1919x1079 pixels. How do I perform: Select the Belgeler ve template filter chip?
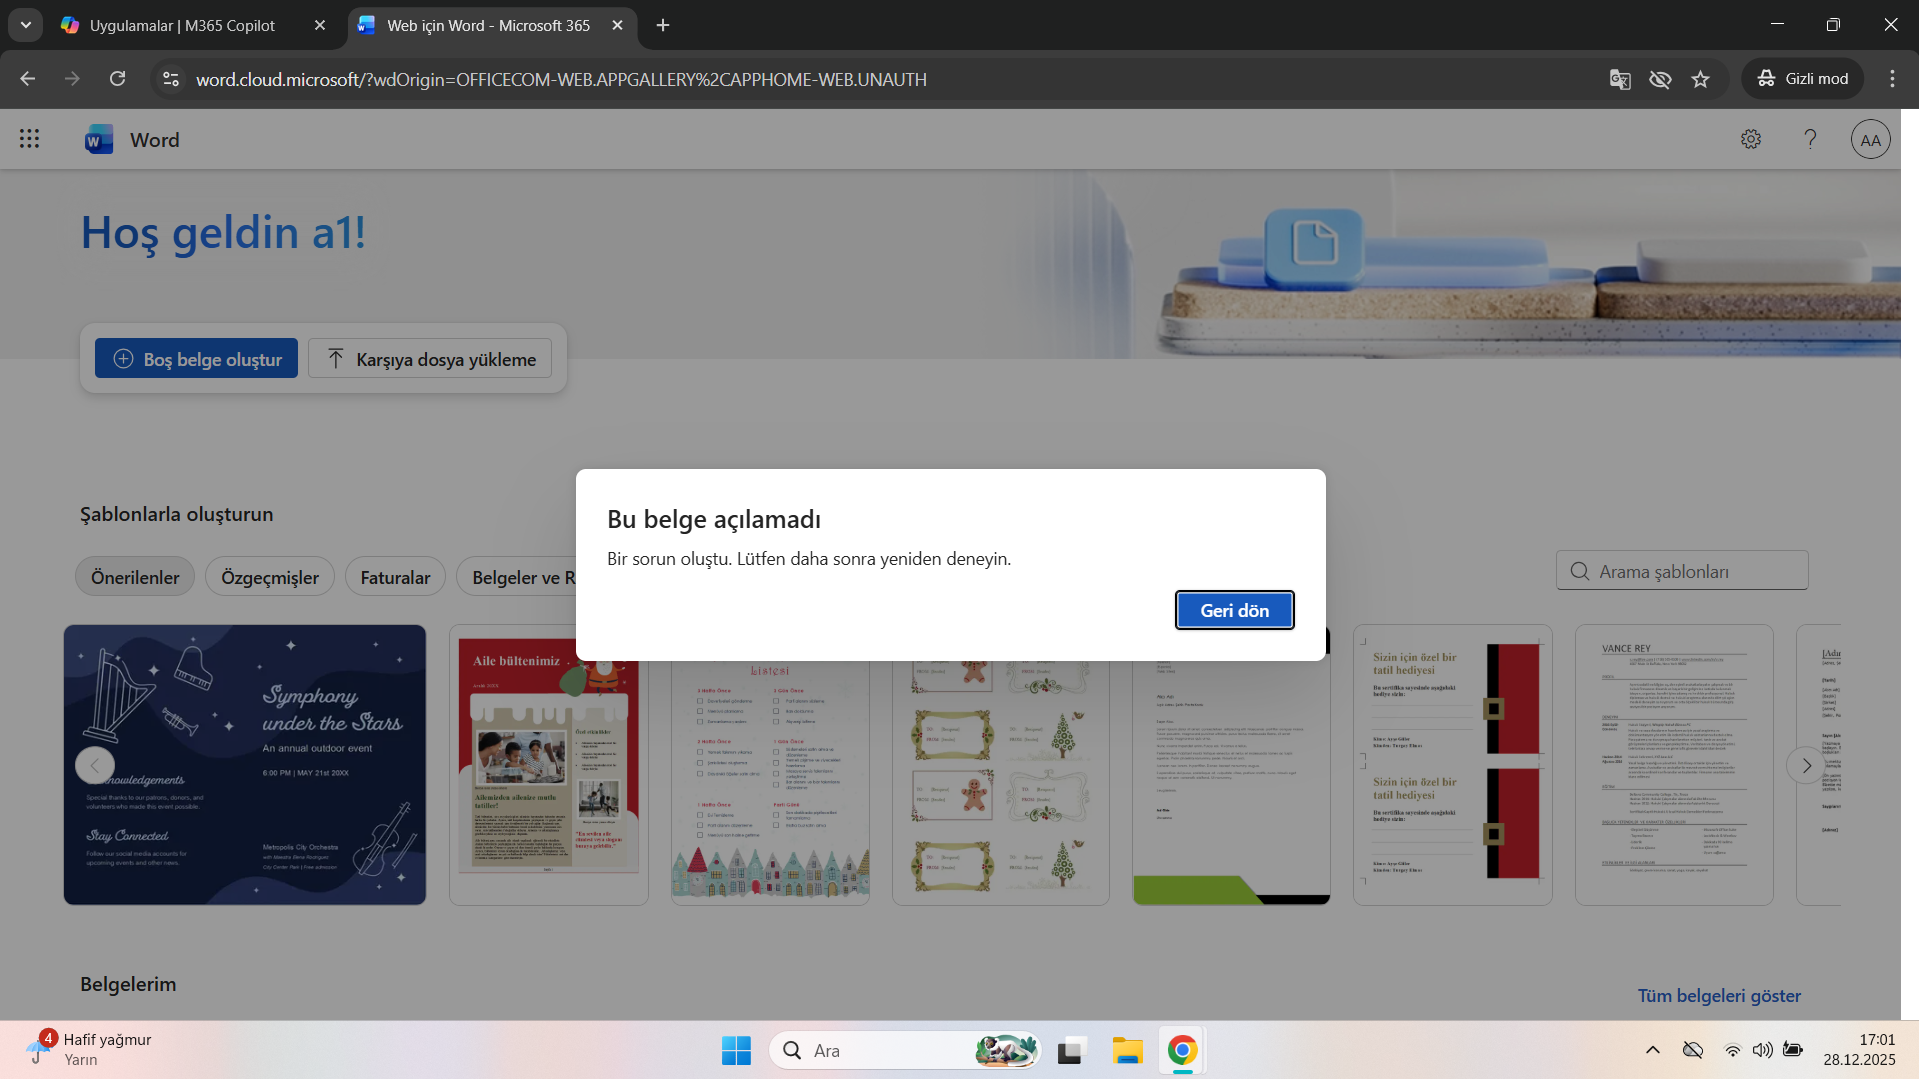518,577
